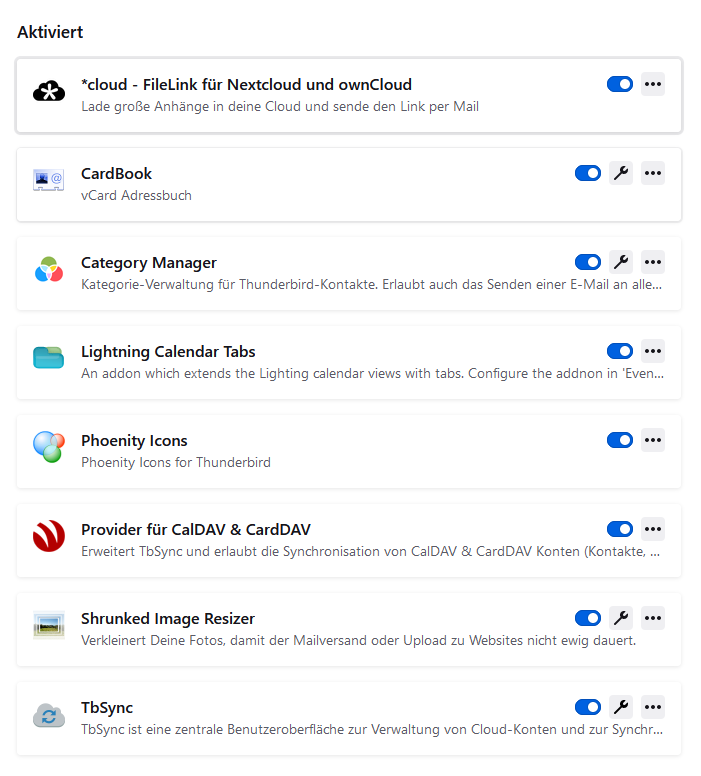Show more options for Category Manager

[x=653, y=262]
